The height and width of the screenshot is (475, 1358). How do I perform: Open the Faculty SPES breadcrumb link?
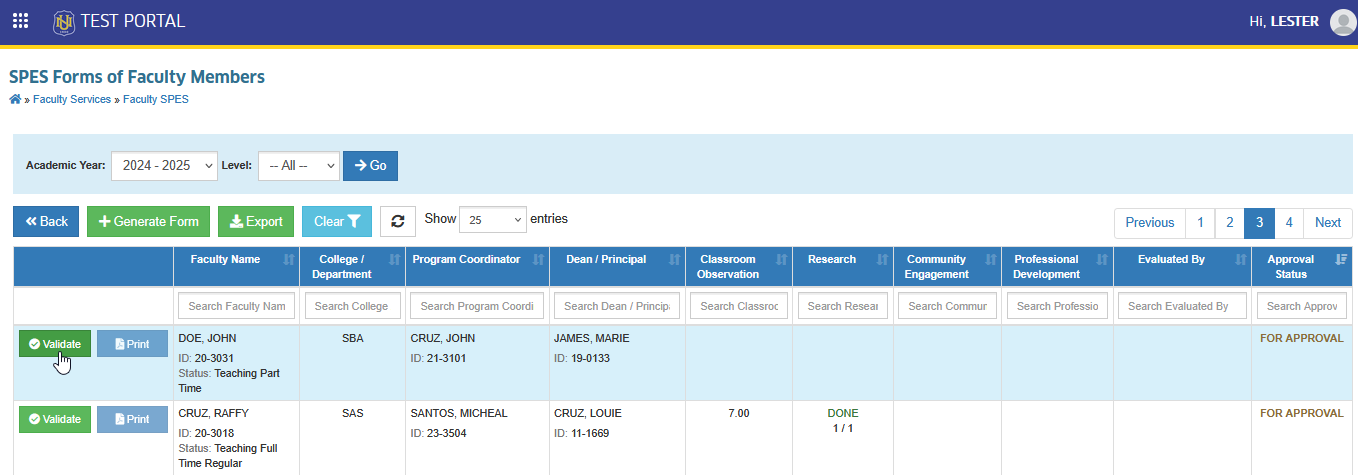[x=156, y=100]
